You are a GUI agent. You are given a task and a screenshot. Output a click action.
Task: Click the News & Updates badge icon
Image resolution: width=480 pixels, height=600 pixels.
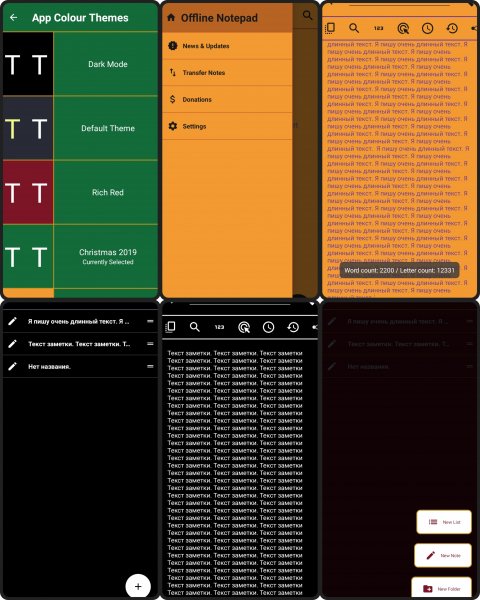pos(173,46)
